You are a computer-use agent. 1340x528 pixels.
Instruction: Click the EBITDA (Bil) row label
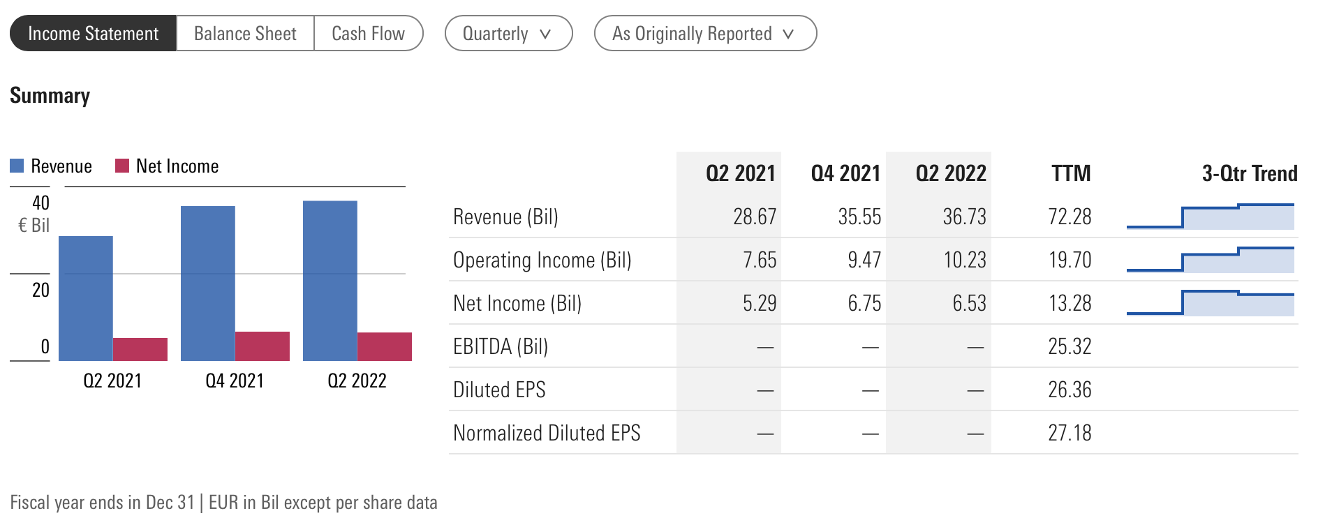click(500, 347)
